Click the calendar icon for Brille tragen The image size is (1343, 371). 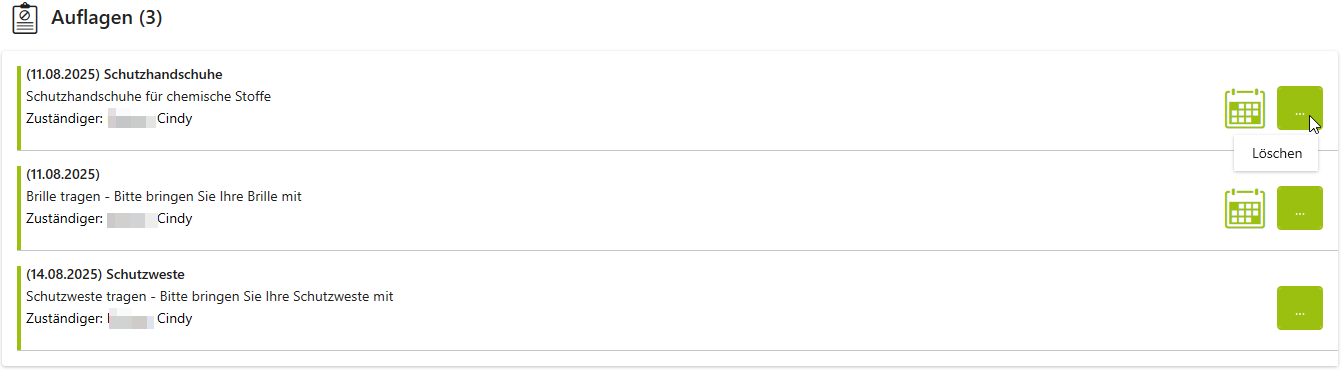(x=1245, y=208)
